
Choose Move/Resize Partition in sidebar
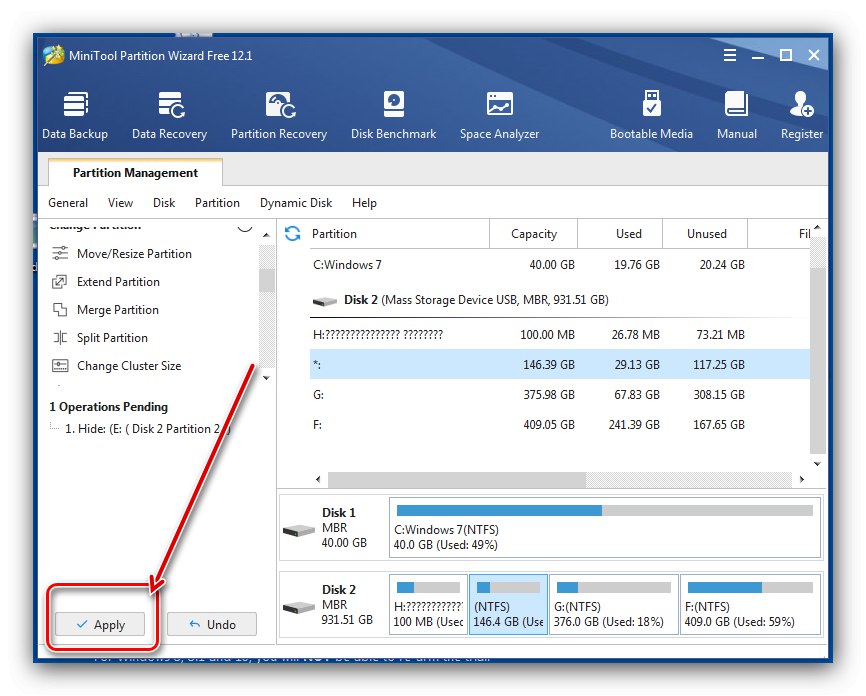(x=134, y=254)
